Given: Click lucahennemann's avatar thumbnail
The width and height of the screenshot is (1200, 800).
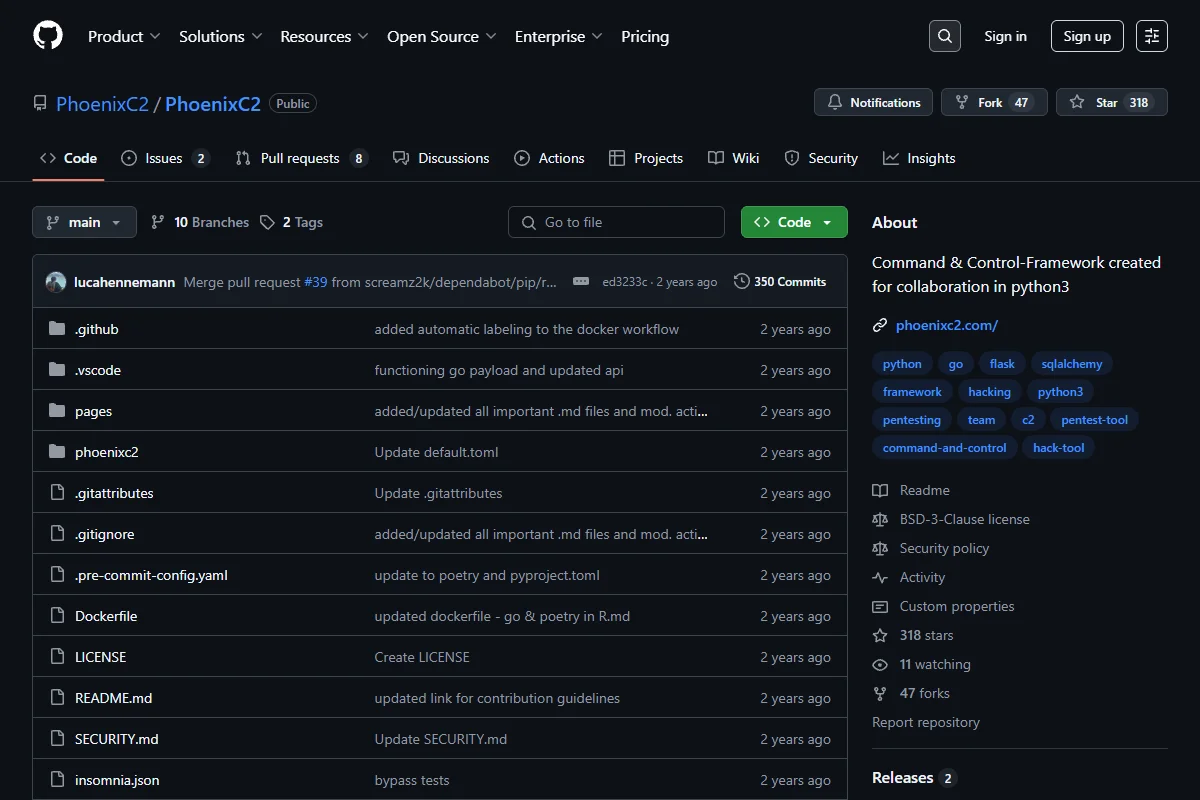Looking at the screenshot, I should pos(56,282).
